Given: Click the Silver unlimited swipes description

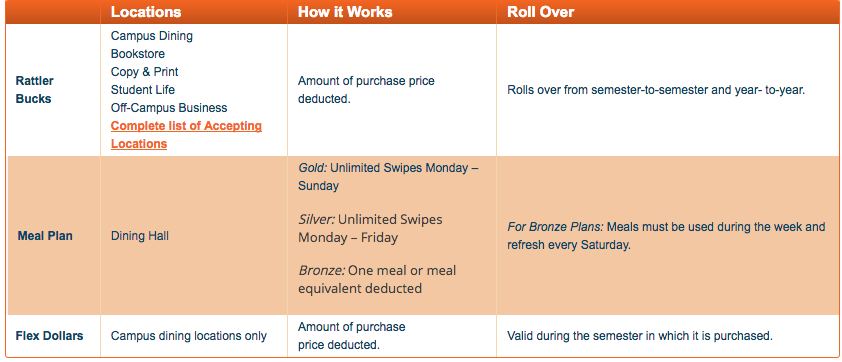Looking at the screenshot, I should 371,228.
